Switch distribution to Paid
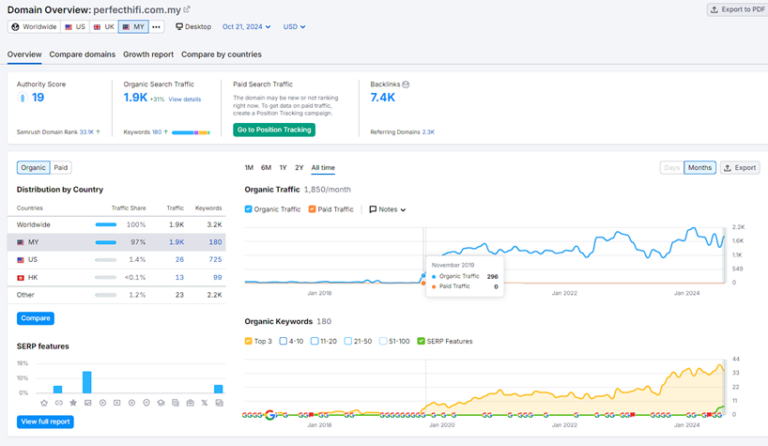The width and height of the screenshot is (768, 446). click(x=61, y=167)
